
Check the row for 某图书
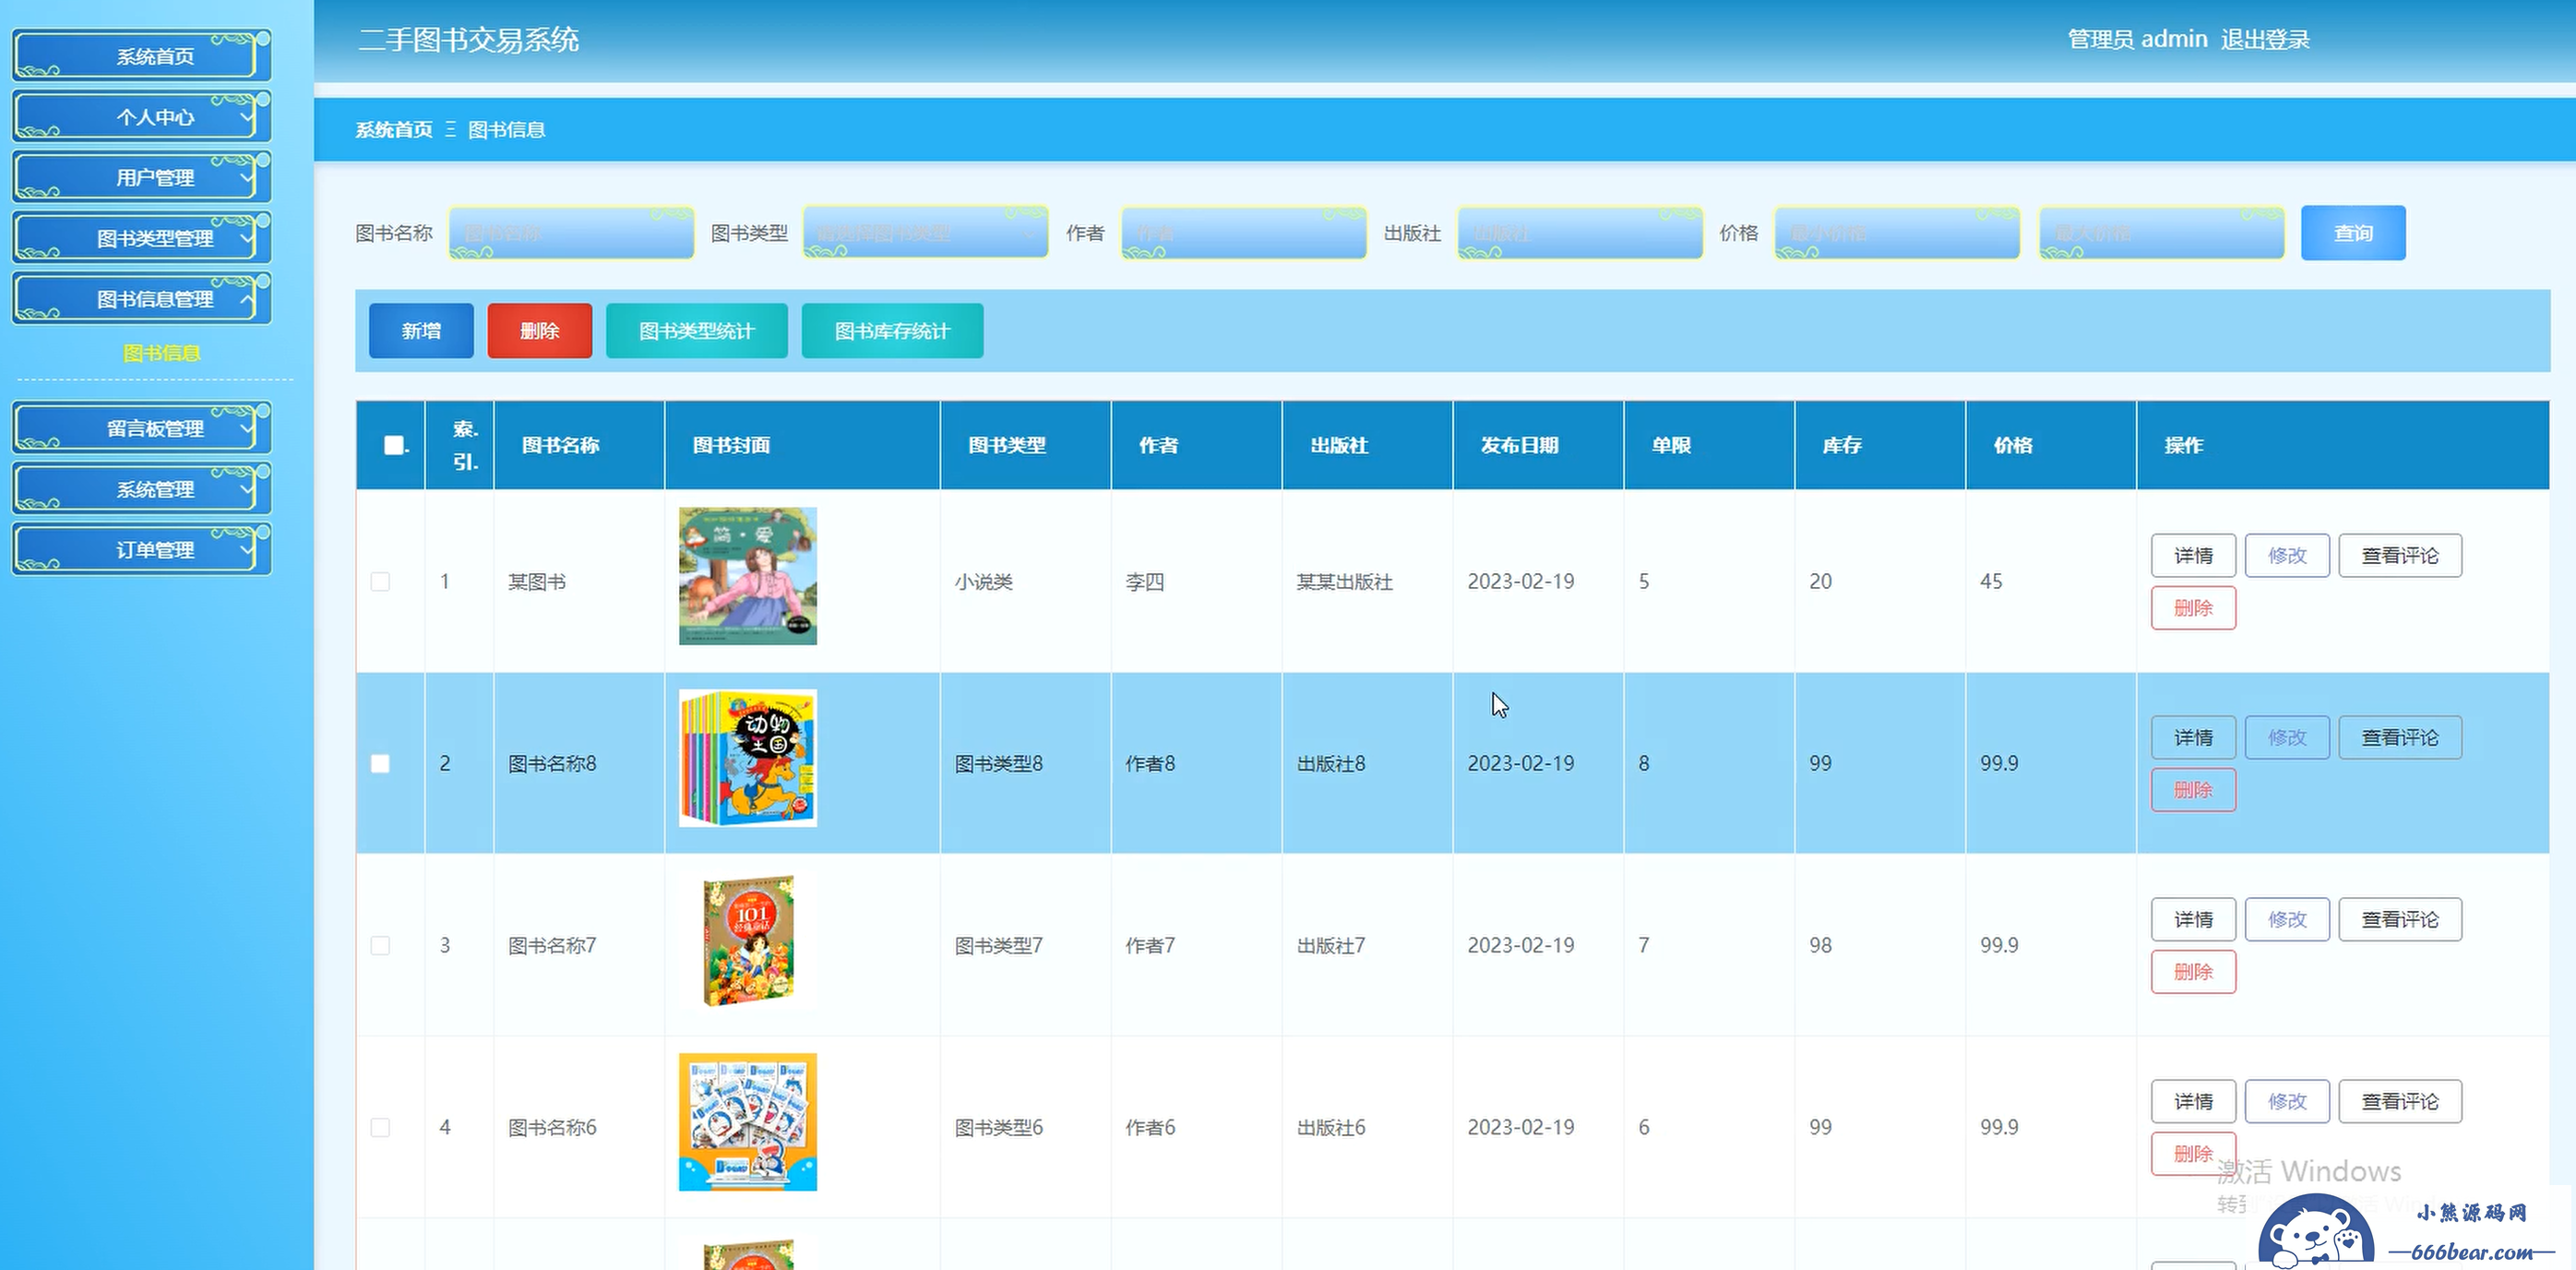point(380,581)
